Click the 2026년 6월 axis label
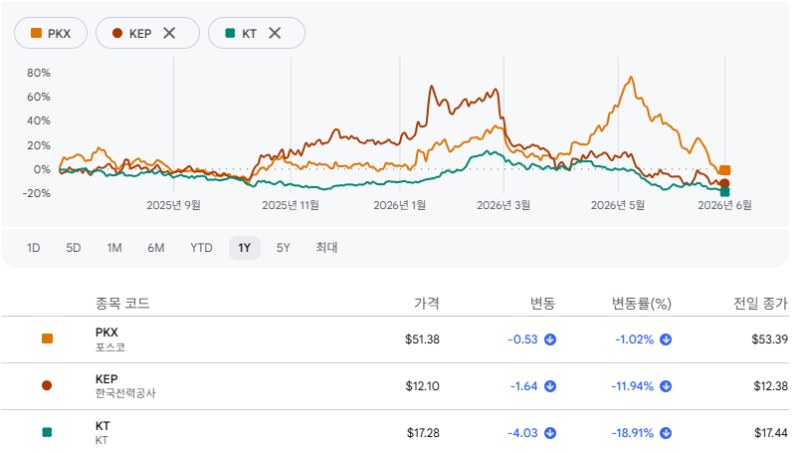800x453 pixels. coord(725,205)
